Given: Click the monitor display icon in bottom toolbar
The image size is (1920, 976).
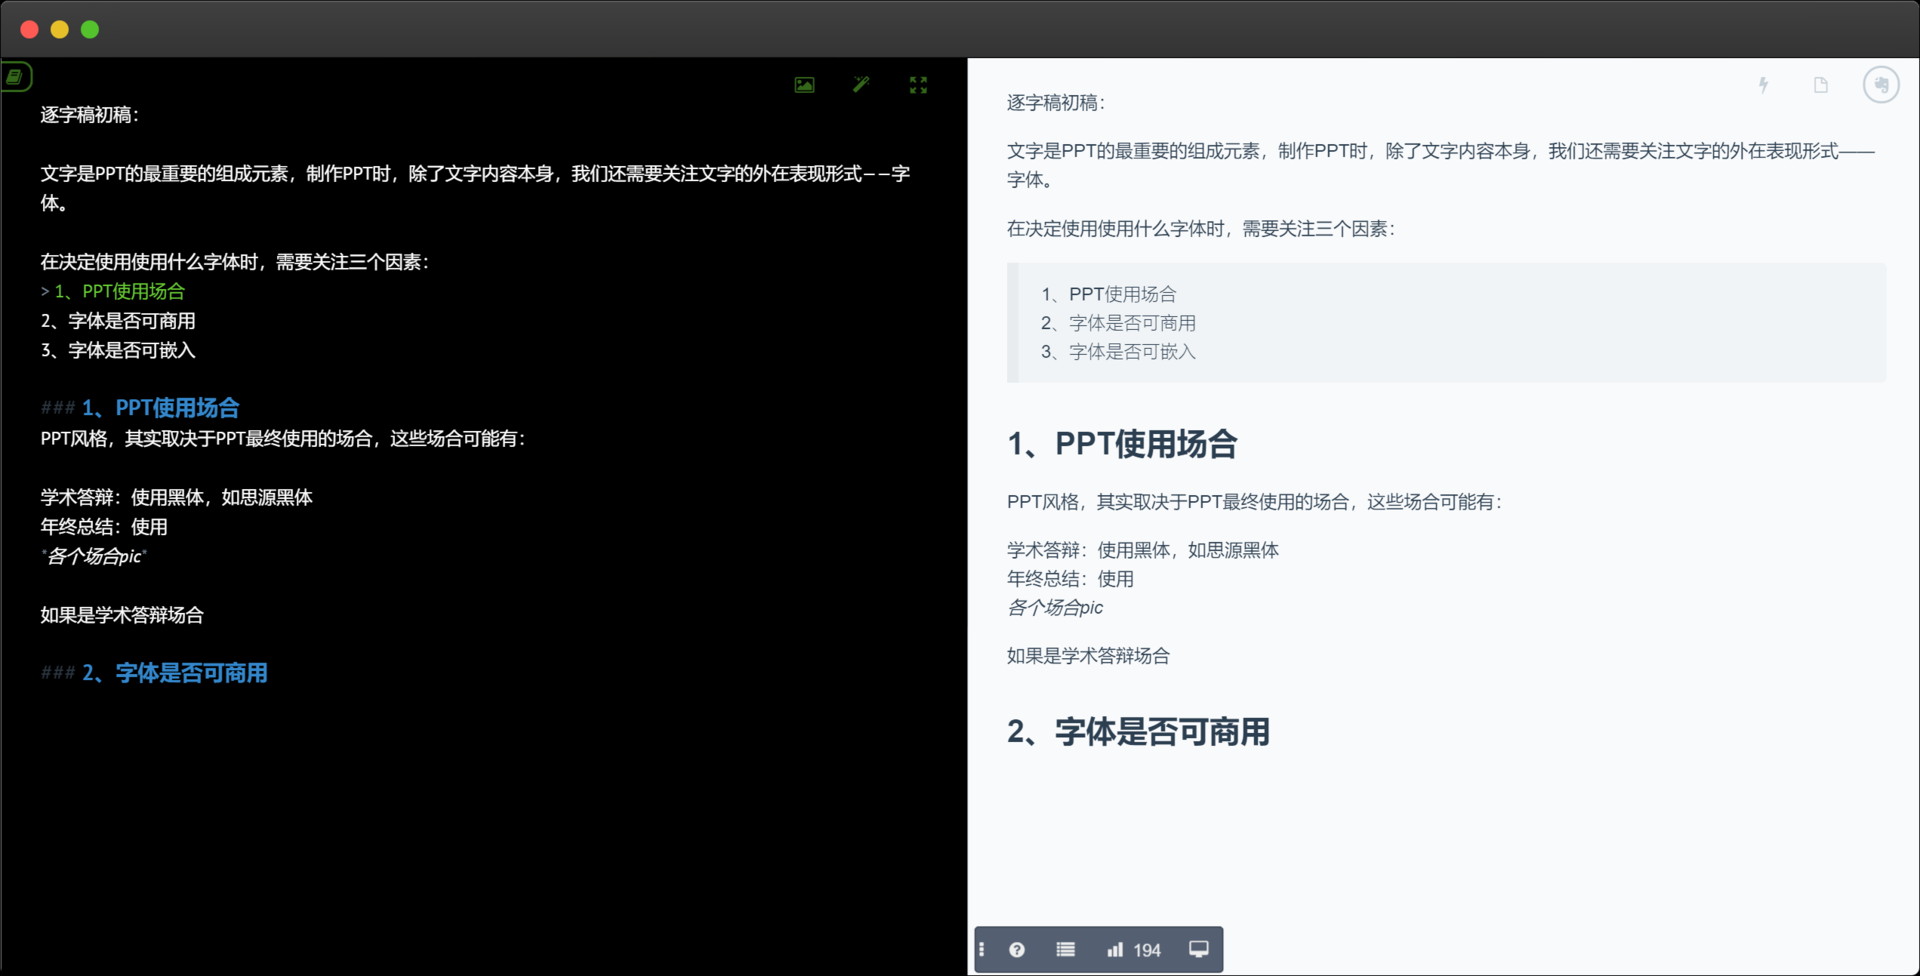Looking at the screenshot, I should point(1198,949).
